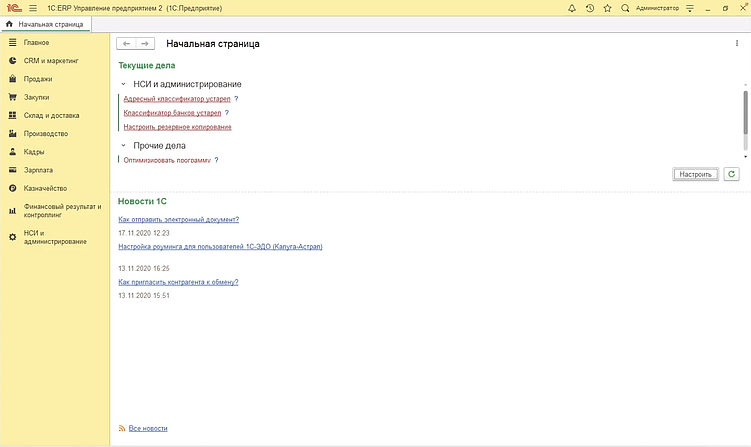751x447 pixels.
Task: Open history clock icon
Action: click(590, 8)
